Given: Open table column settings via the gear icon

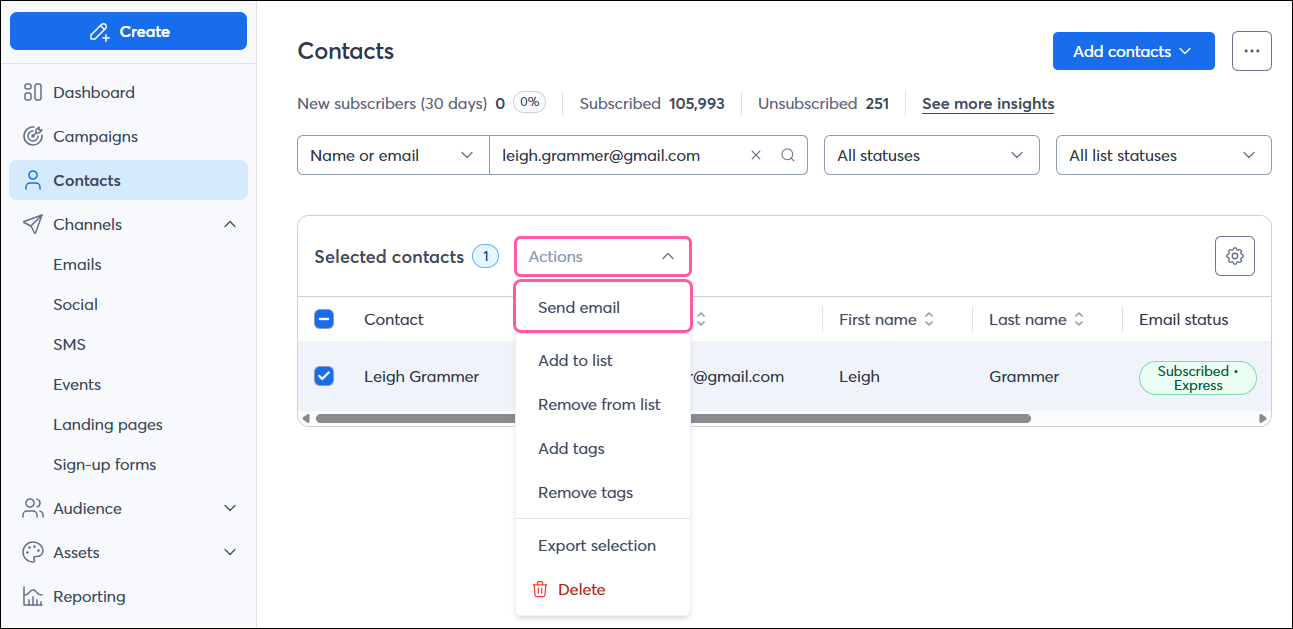Looking at the screenshot, I should click(x=1234, y=256).
